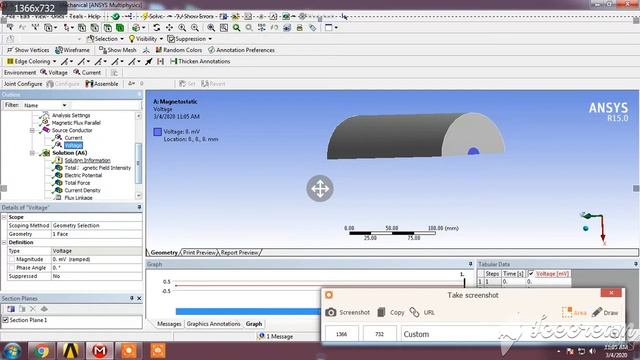
Task: Toggle the Section Plane 1 checkbox
Action: pyautogui.click(x=5, y=320)
